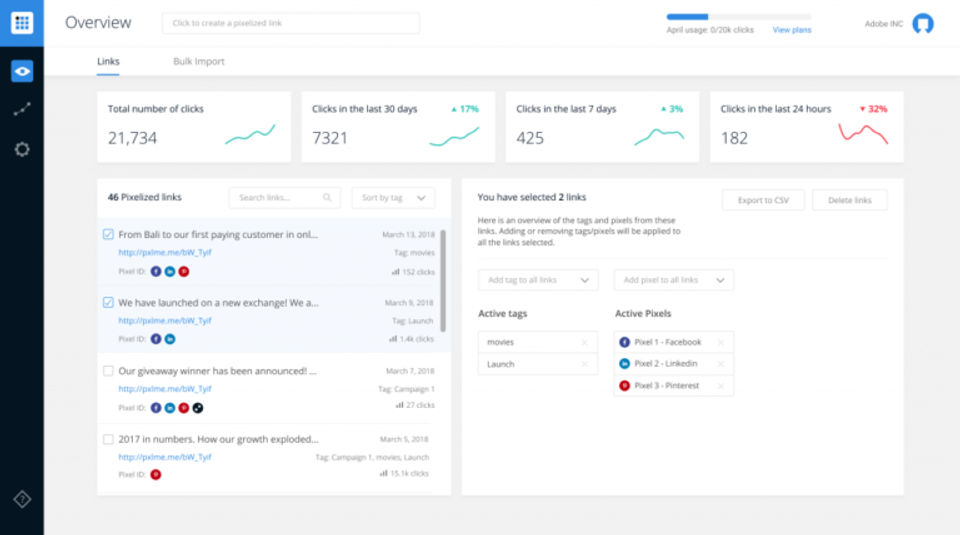Uncheck the 'From Bali to our first paying customer' link
This screenshot has width=960, height=535.
[x=108, y=235]
